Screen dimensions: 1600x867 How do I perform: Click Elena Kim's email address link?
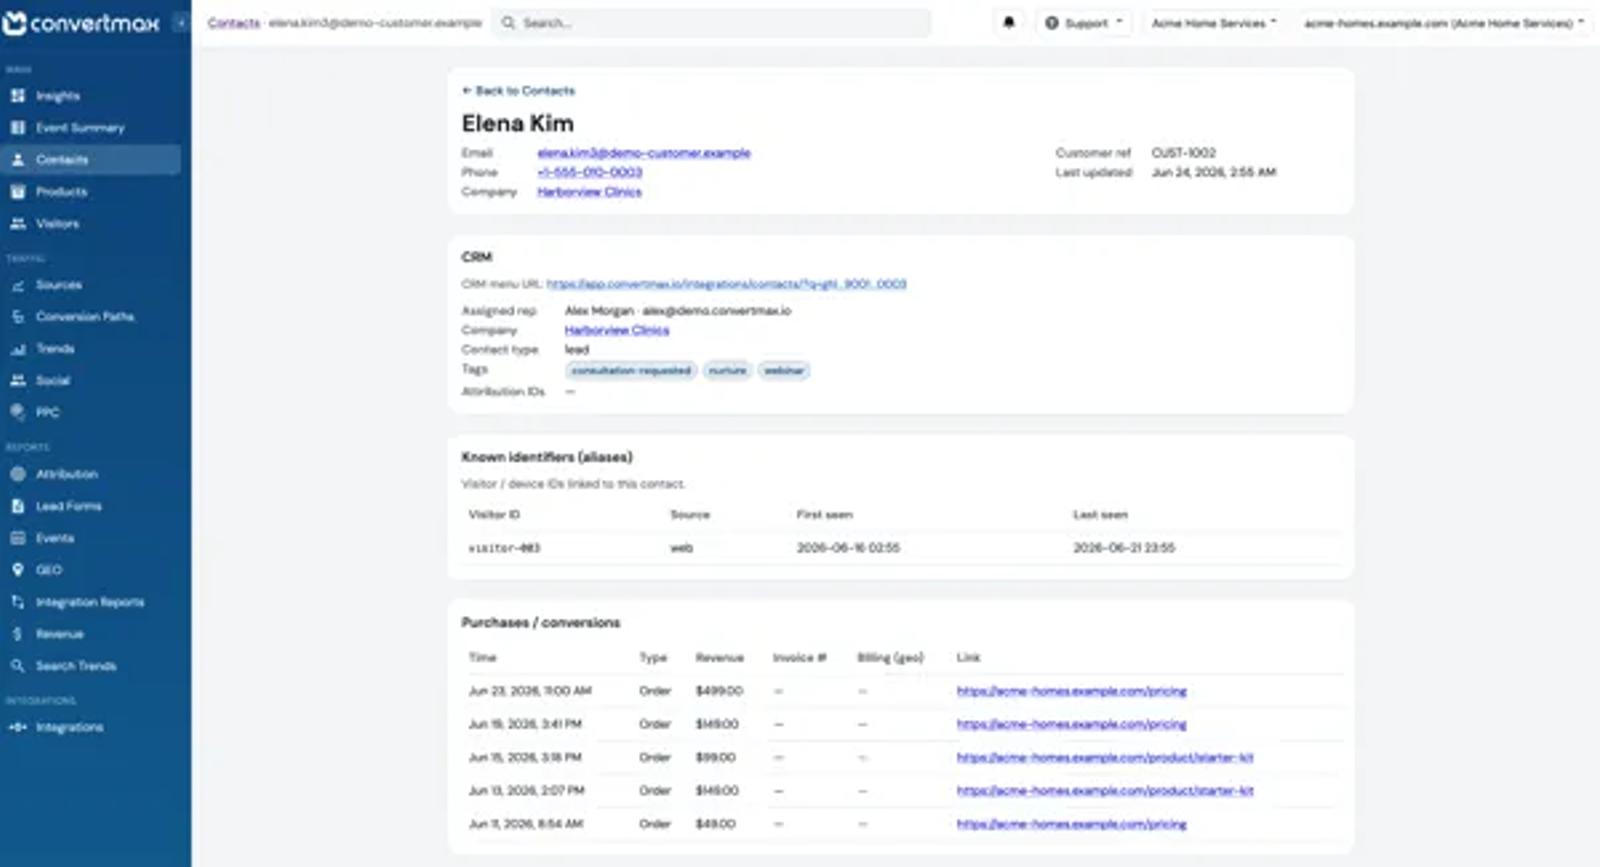644,153
